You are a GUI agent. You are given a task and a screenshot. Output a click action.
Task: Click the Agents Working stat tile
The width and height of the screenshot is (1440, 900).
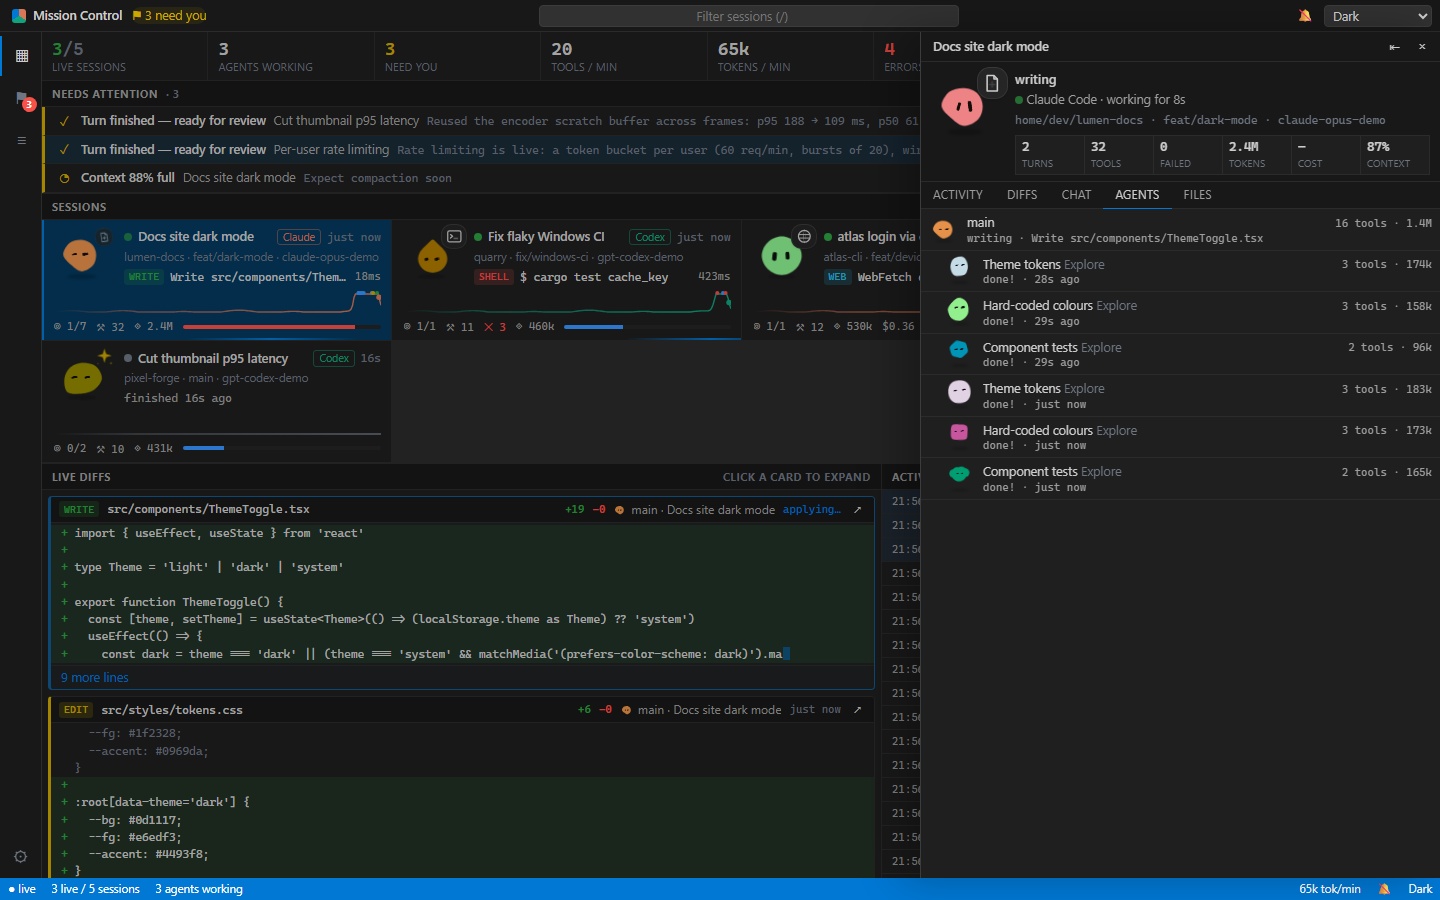click(291, 56)
